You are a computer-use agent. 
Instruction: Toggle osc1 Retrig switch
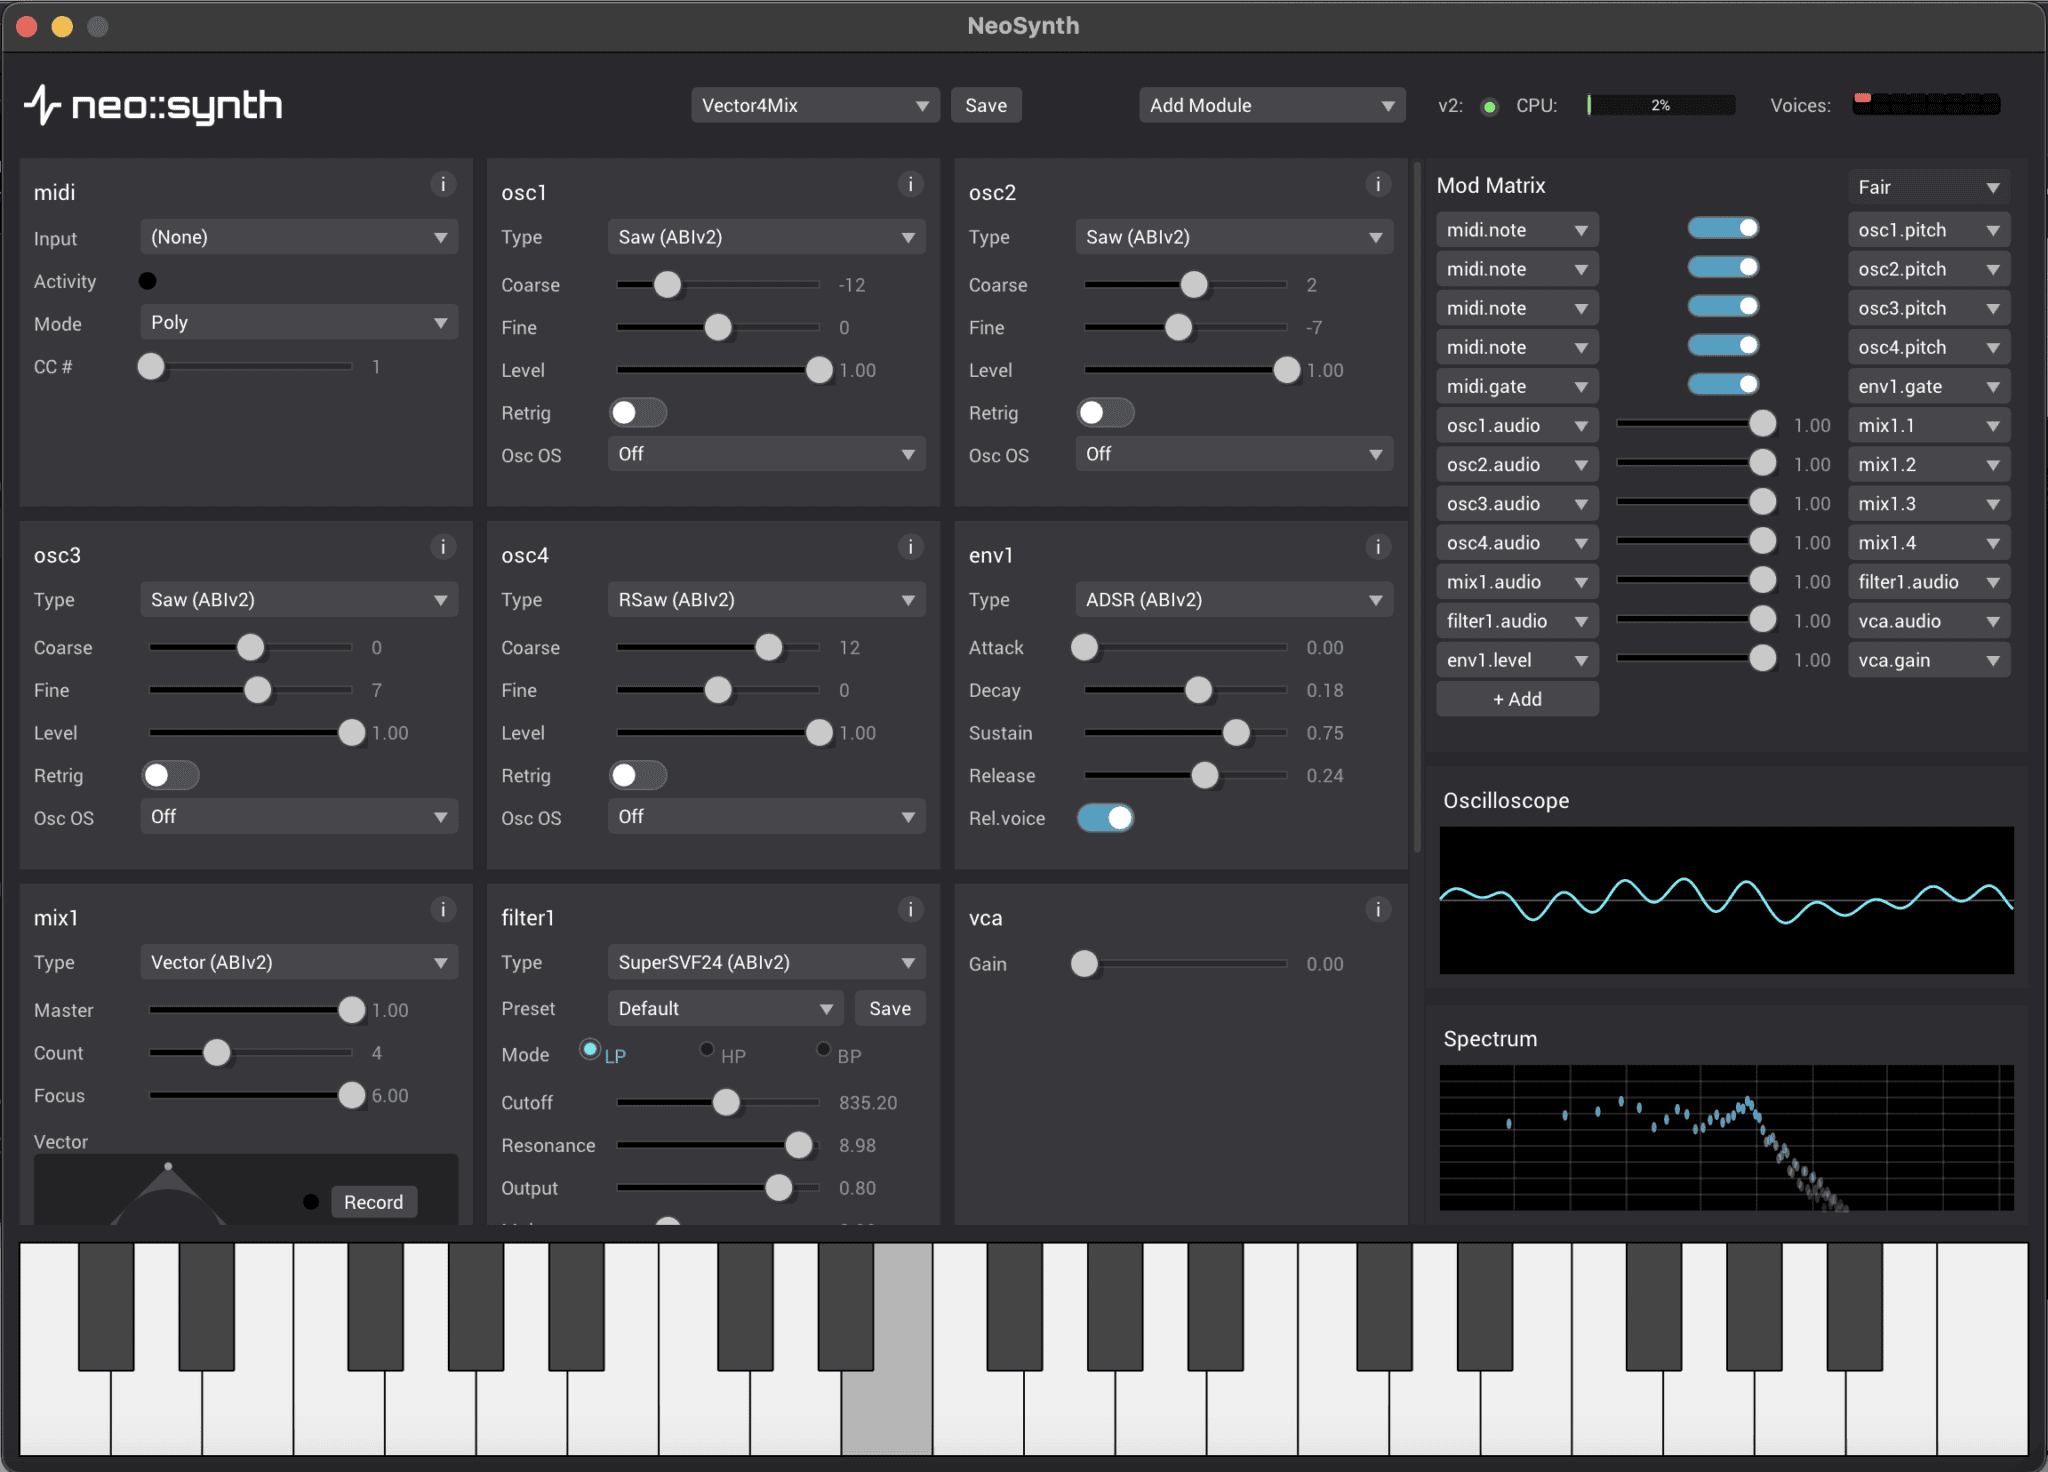(x=638, y=412)
